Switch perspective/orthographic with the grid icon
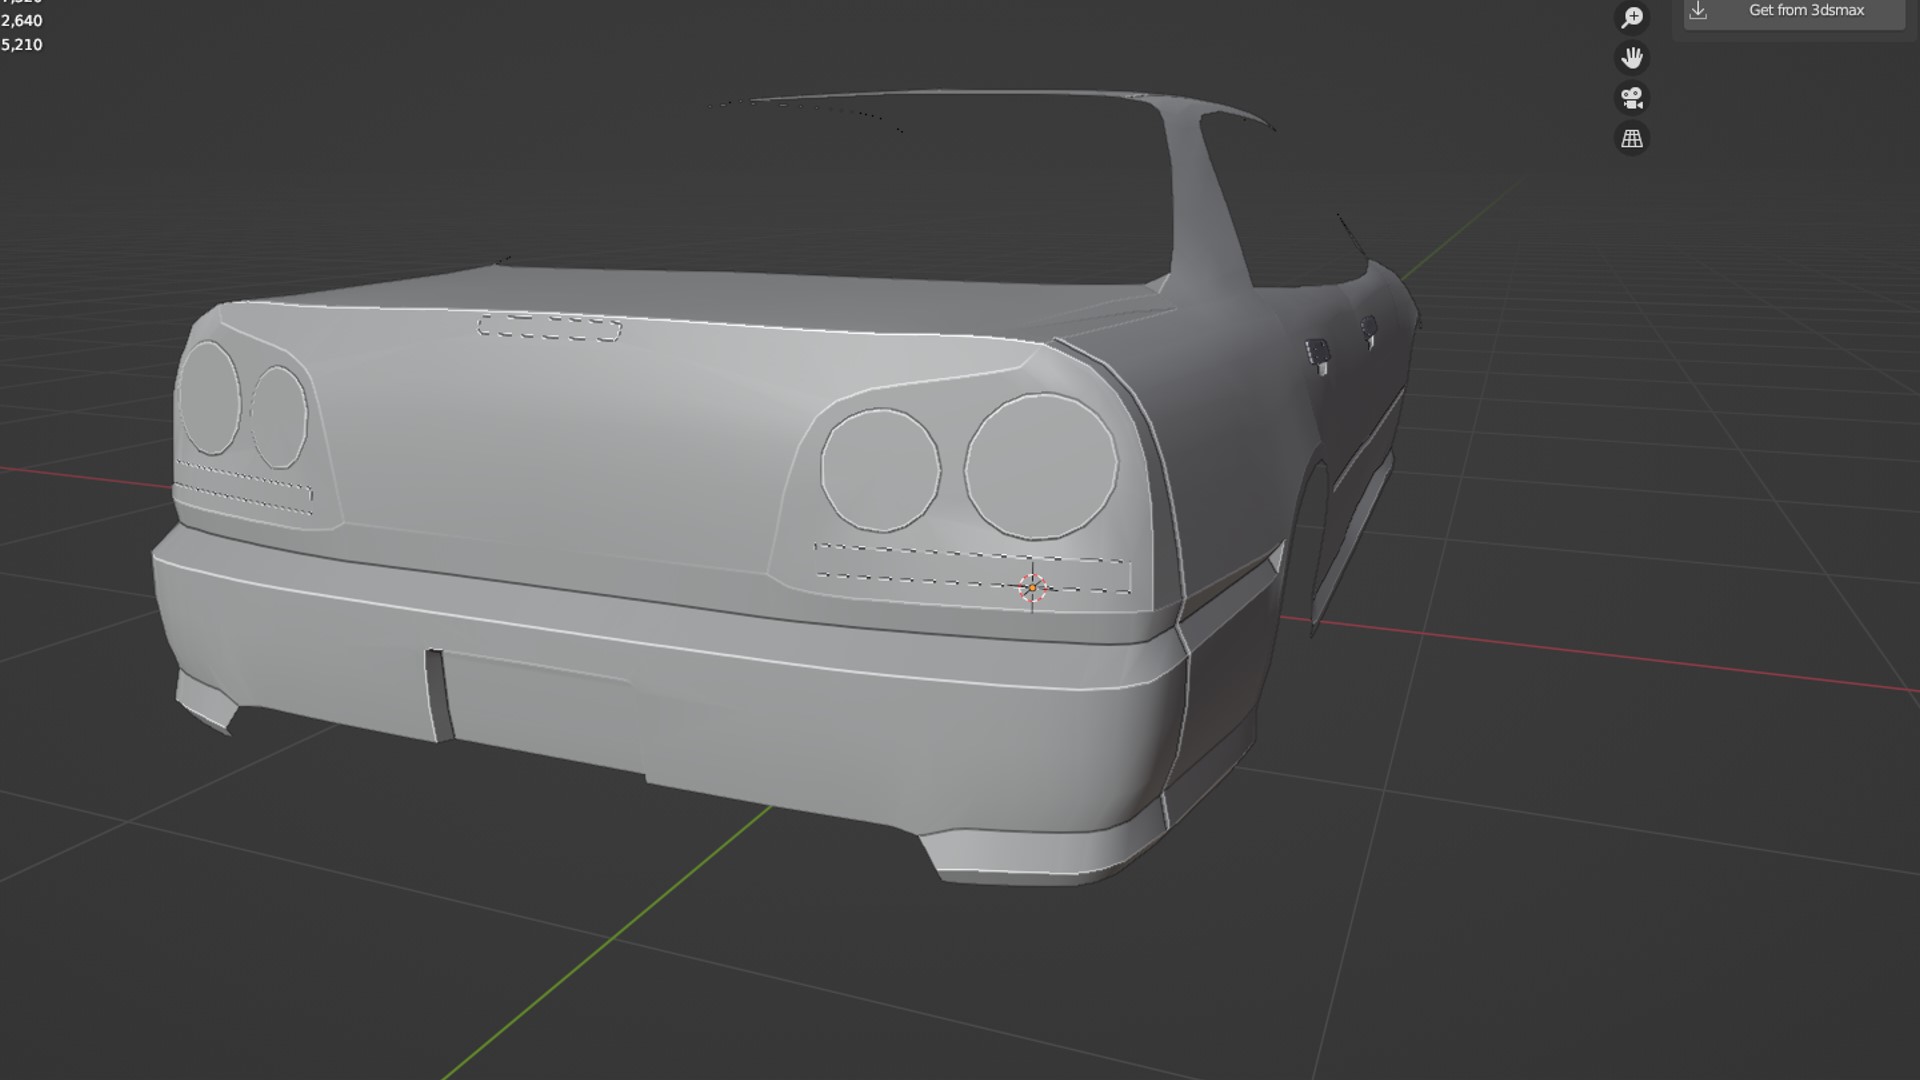The width and height of the screenshot is (1920, 1080). tap(1632, 139)
